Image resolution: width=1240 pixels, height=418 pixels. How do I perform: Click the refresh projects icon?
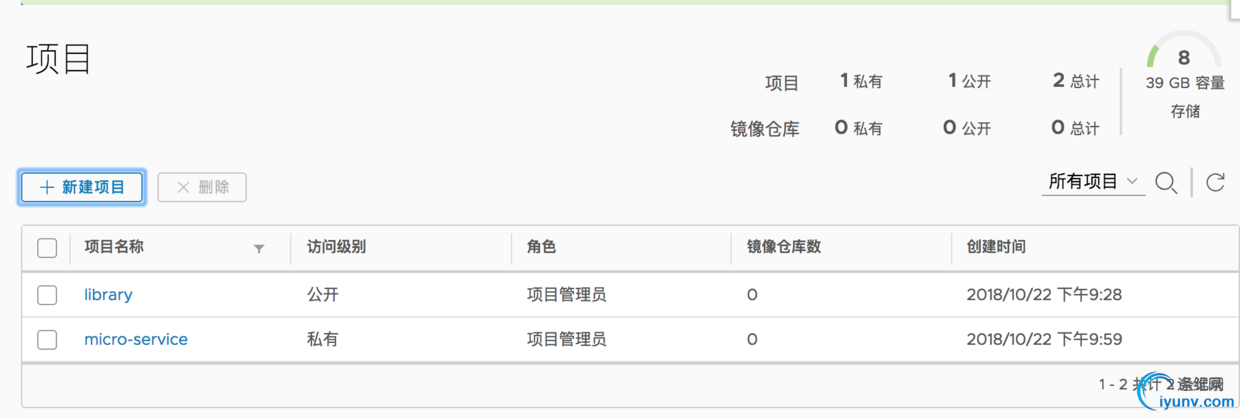coord(1215,182)
